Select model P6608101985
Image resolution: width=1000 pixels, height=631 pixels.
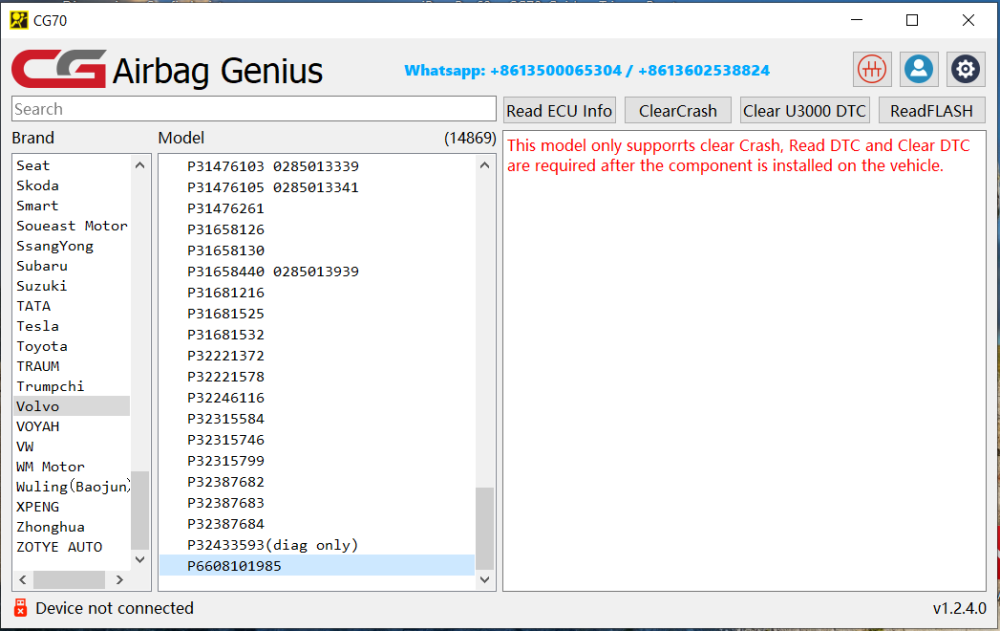317,566
